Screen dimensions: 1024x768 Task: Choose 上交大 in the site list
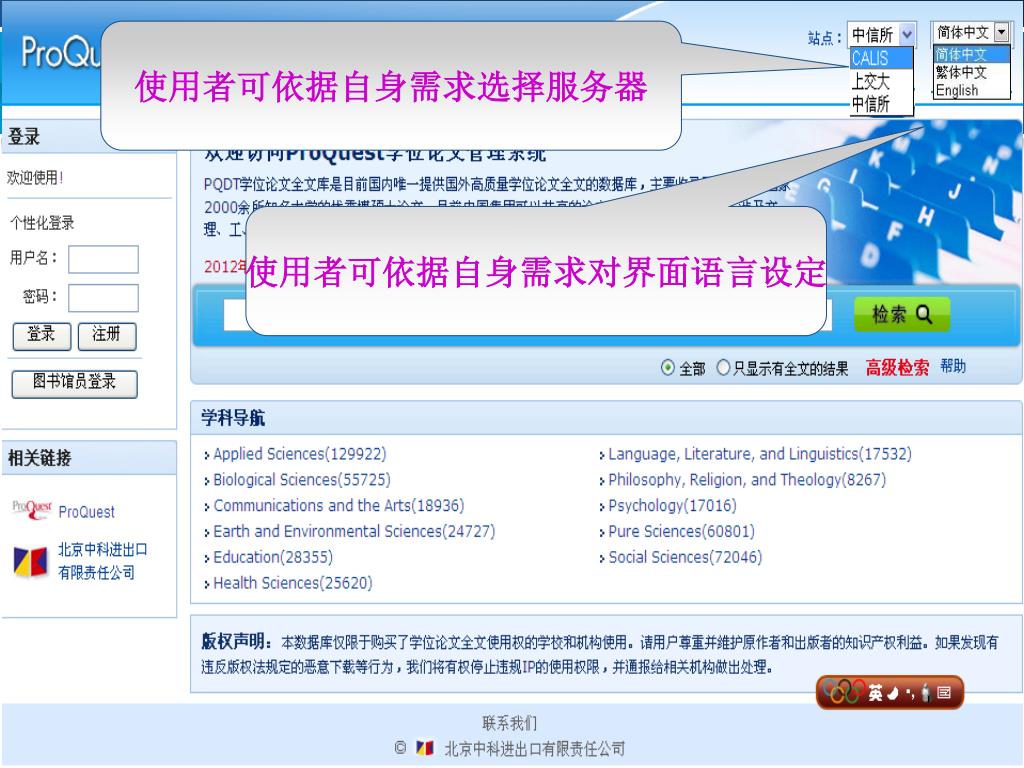click(x=881, y=82)
